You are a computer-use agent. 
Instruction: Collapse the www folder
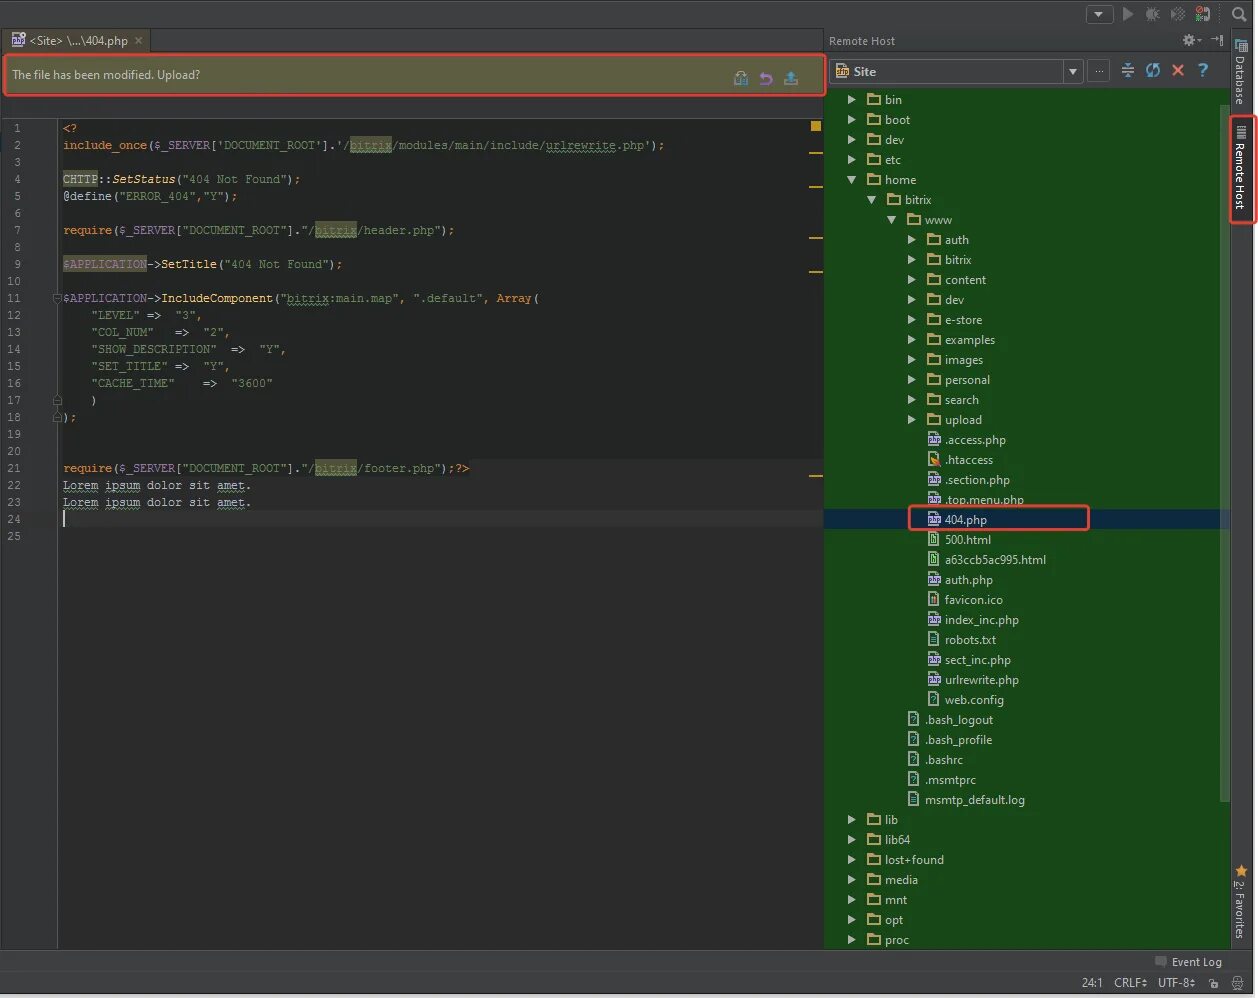(x=892, y=220)
